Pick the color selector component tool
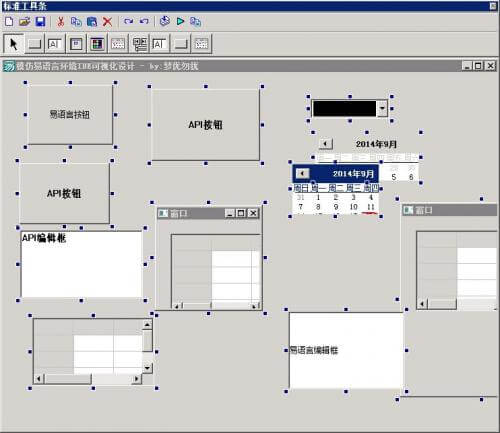The image size is (500, 433). [x=97, y=44]
